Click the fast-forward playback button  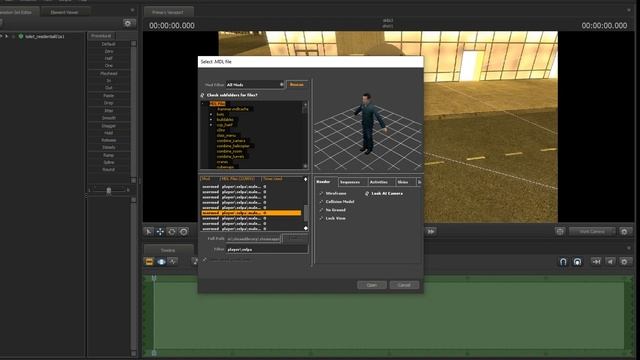(431, 231)
